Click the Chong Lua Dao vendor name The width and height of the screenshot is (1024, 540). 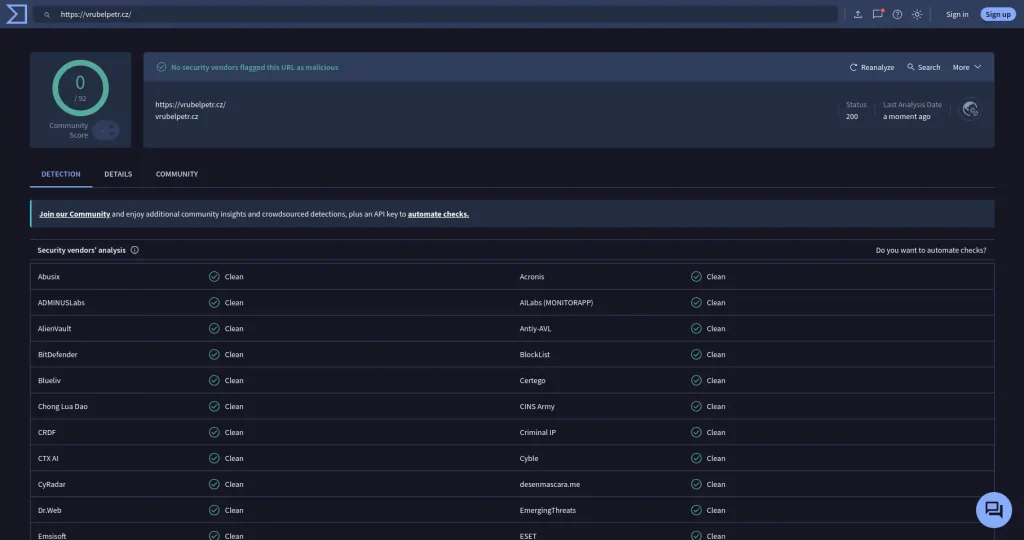[x=63, y=406]
